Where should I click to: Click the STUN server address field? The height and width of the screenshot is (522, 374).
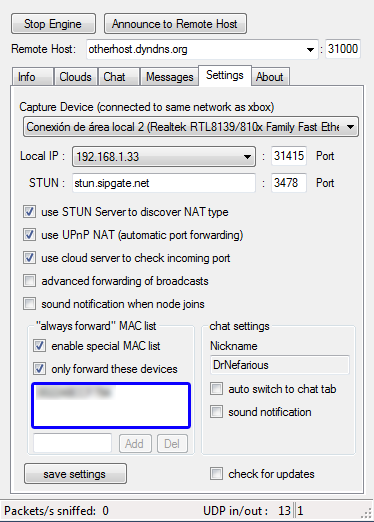point(164,183)
